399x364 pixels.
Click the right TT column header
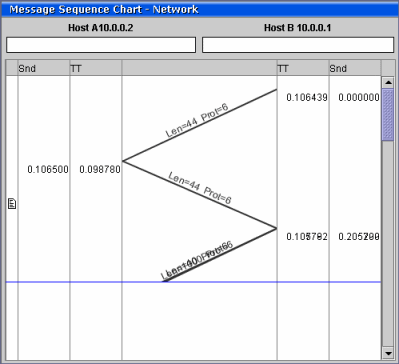tap(303, 68)
